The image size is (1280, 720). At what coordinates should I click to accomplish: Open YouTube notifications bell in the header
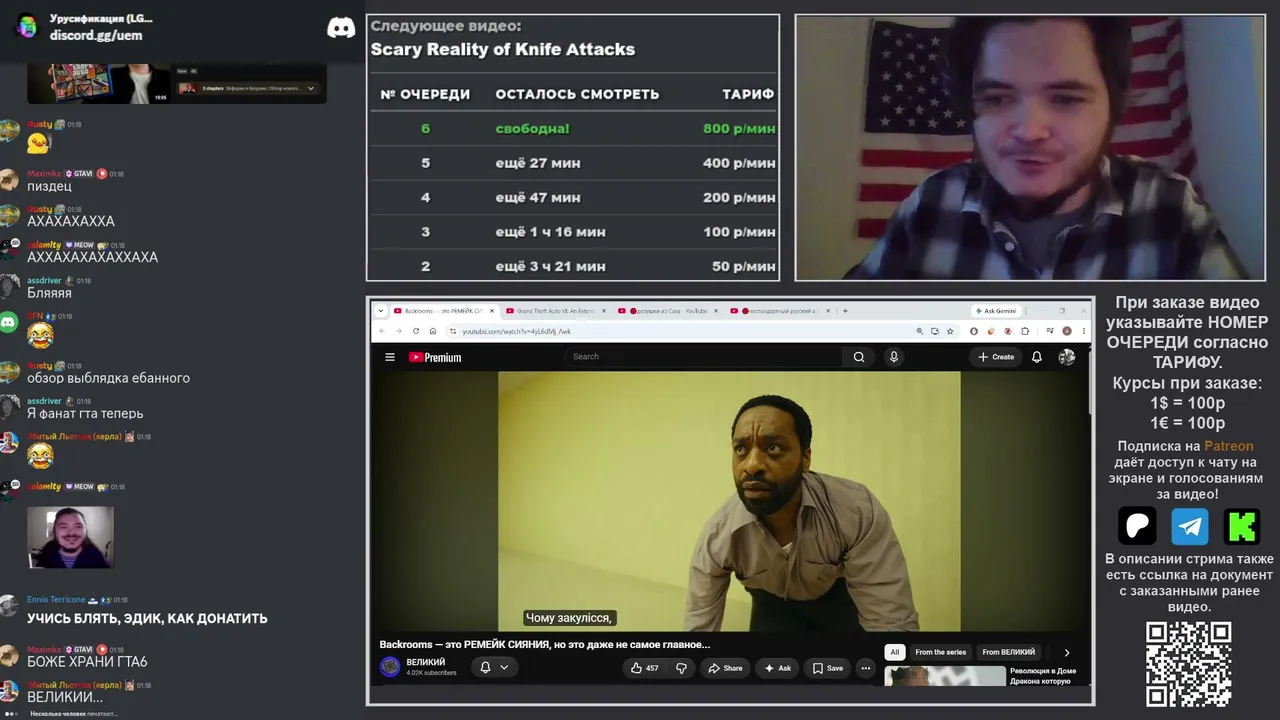(1037, 357)
